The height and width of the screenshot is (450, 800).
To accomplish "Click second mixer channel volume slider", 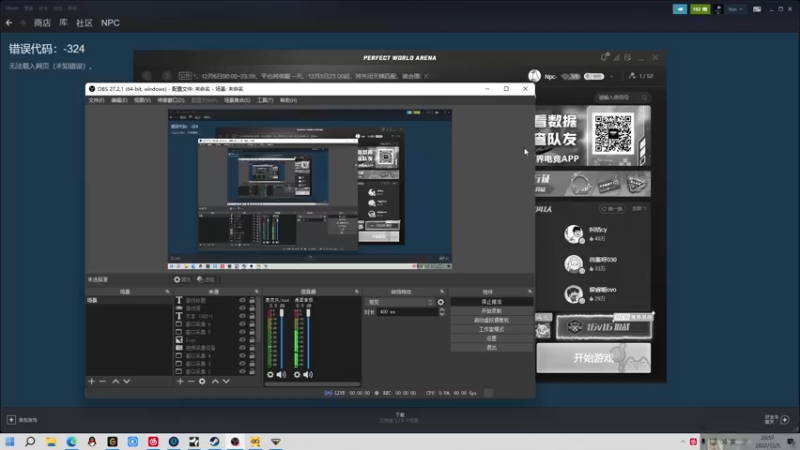I will [308, 337].
